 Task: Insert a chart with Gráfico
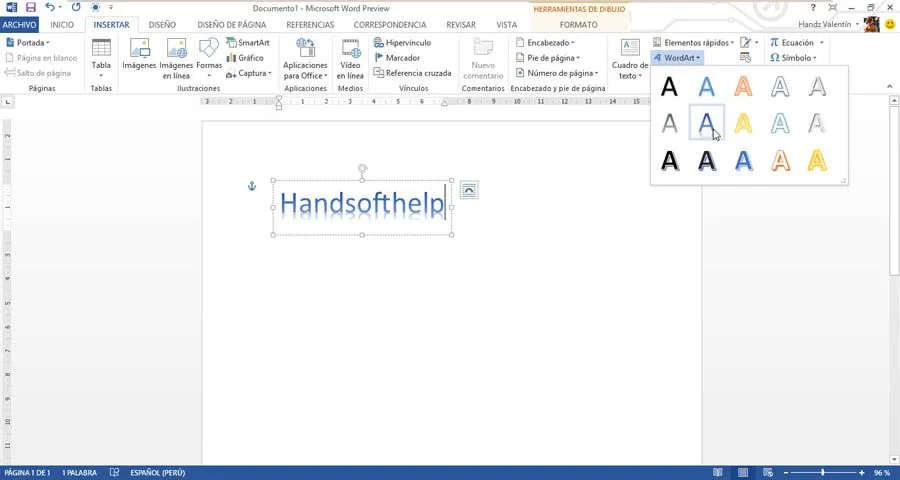tap(245, 58)
